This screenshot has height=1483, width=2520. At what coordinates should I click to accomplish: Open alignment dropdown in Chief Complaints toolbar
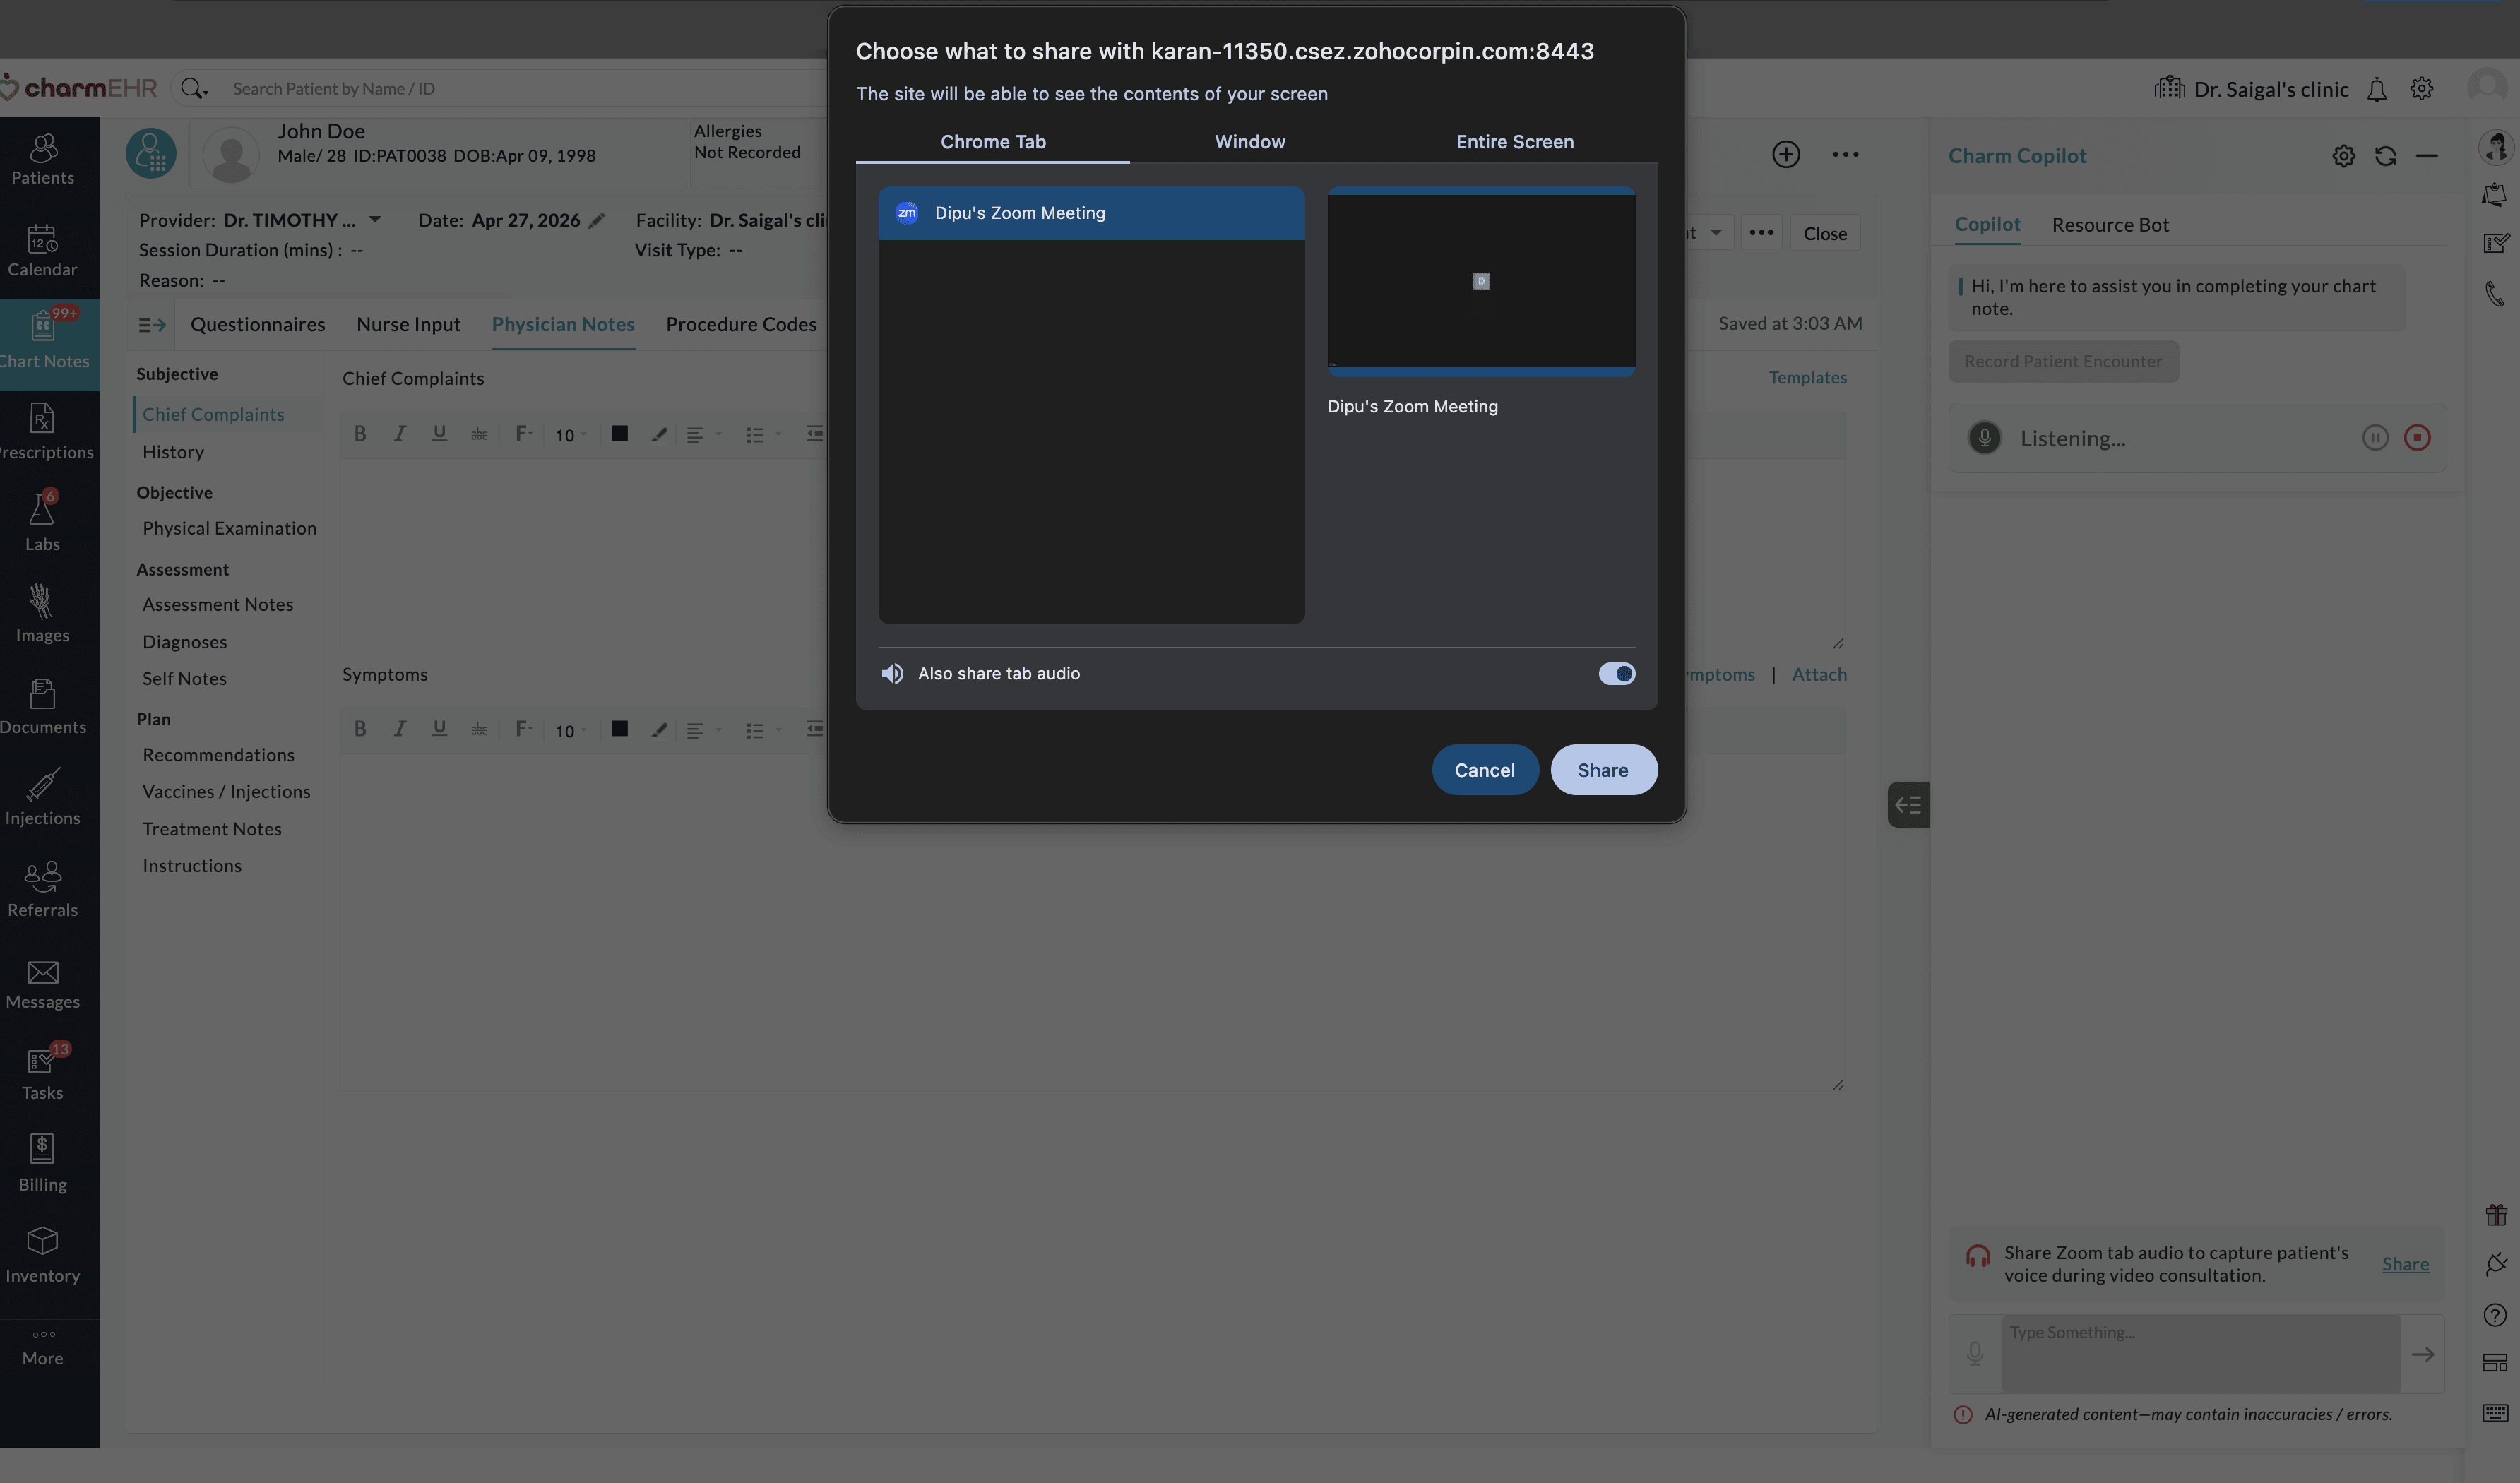tap(704, 435)
